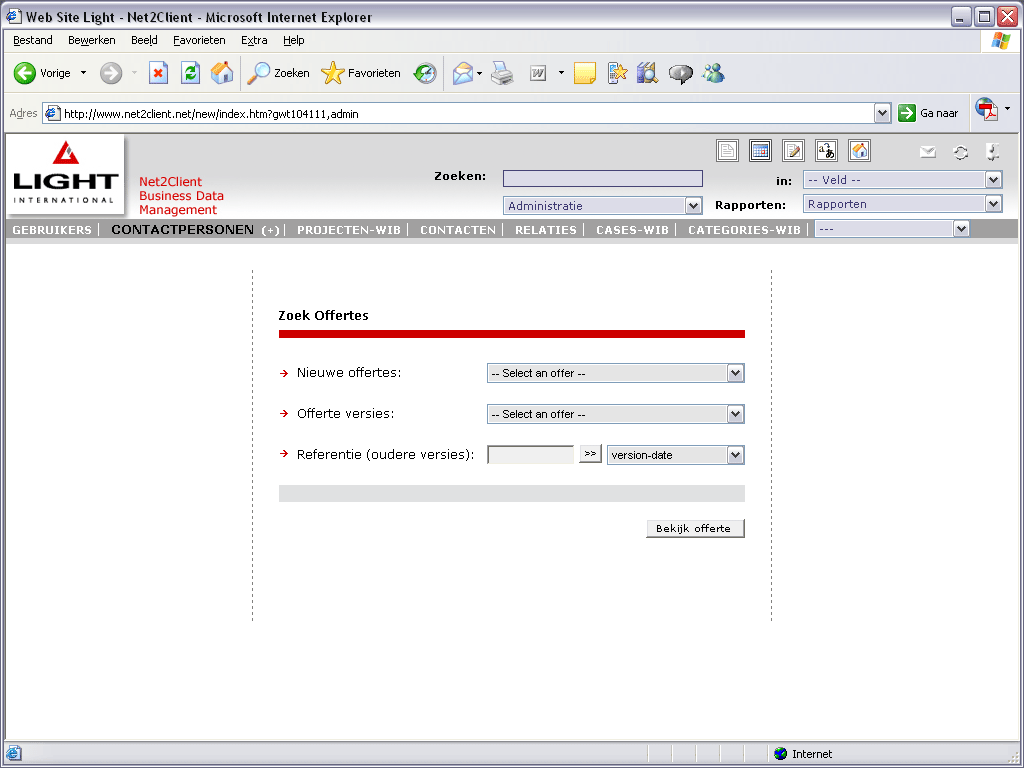Click the Light International logo
The width and height of the screenshot is (1024, 768).
coord(65,174)
